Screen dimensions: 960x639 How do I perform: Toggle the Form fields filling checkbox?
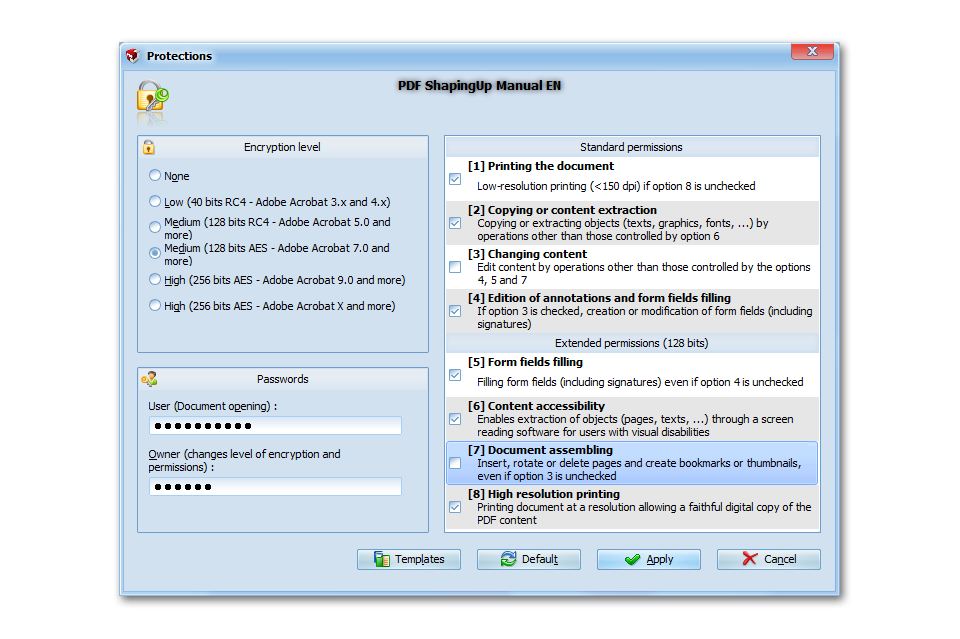455,375
